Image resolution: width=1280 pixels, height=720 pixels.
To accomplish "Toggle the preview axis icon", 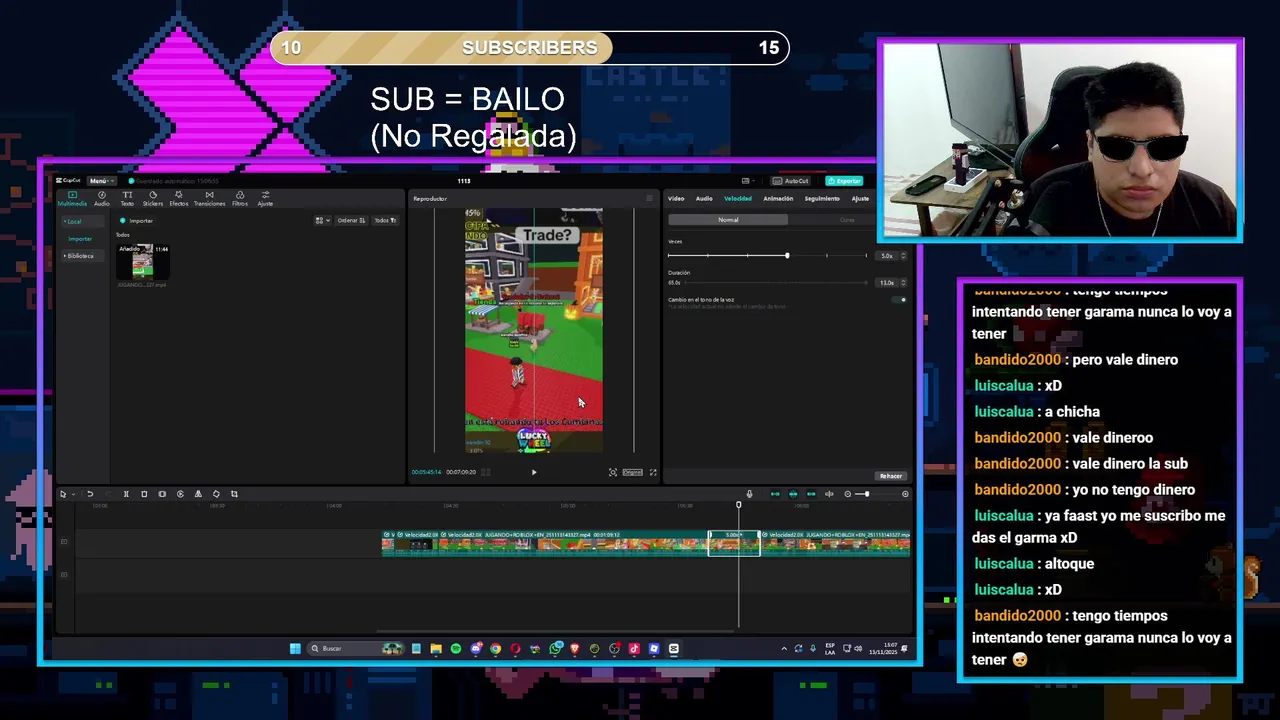I will coord(829,494).
